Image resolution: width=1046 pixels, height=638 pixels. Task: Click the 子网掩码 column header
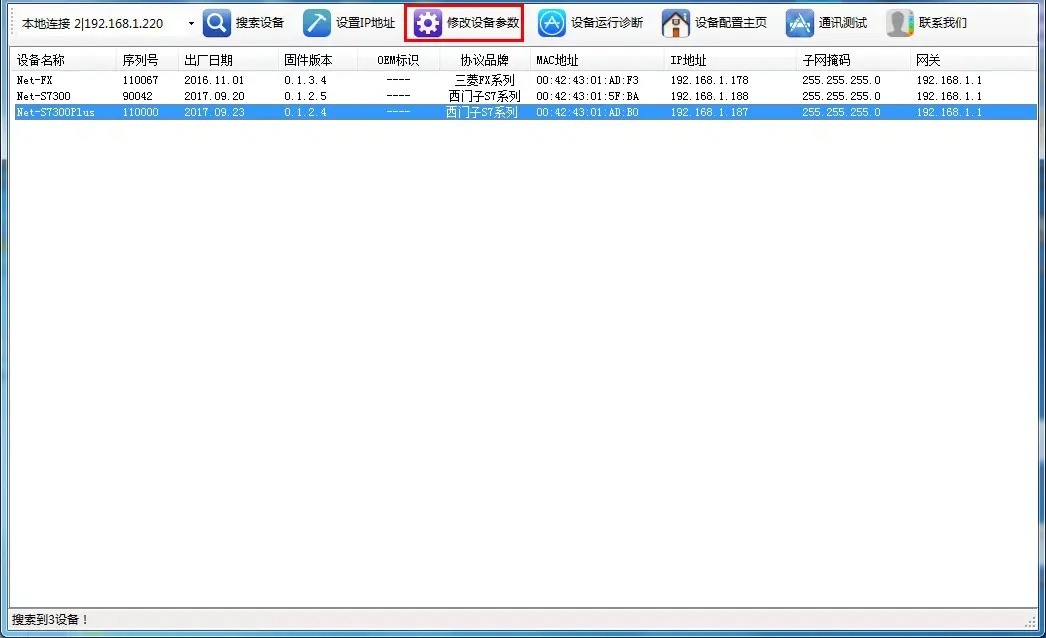[853, 60]
